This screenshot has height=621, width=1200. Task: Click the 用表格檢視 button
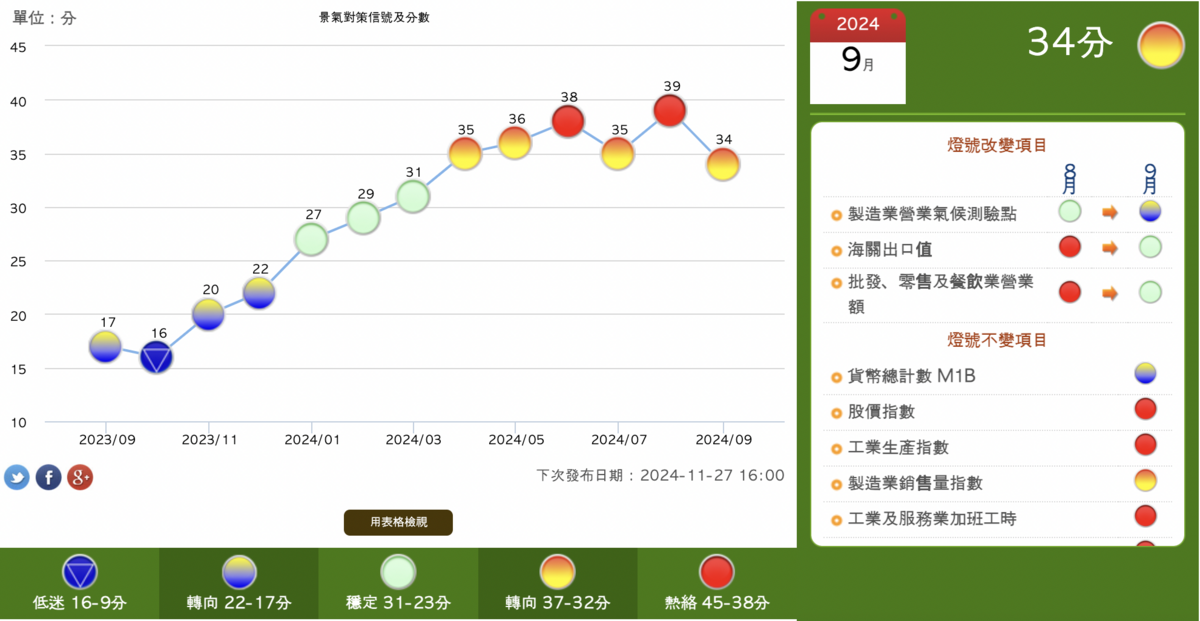tap(398, 522)
